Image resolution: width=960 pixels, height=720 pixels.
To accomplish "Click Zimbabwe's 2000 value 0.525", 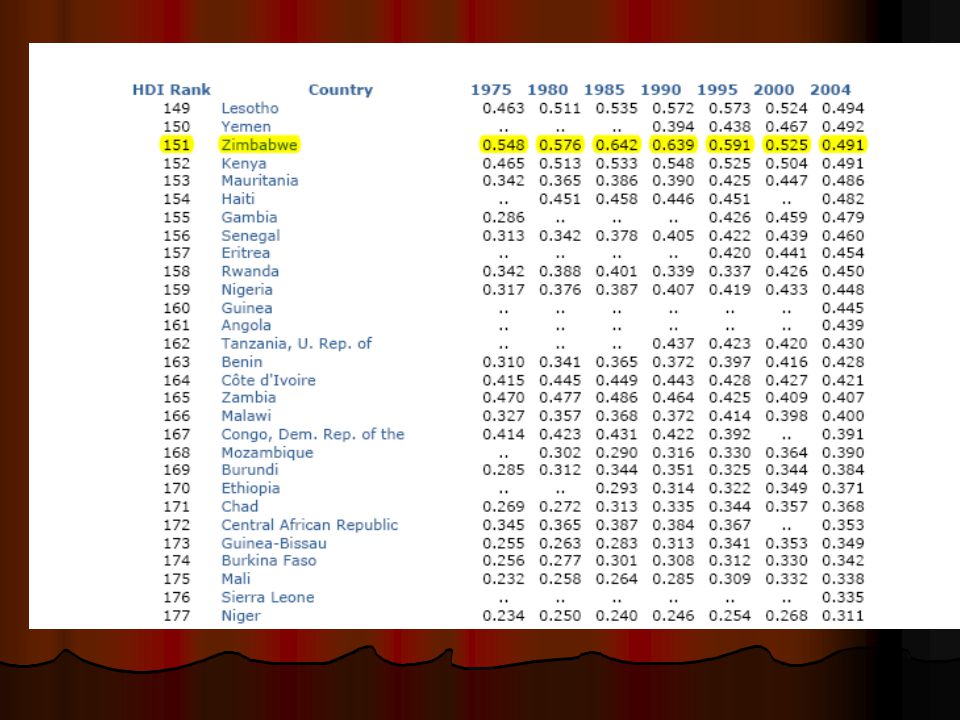I will point(786,145).
